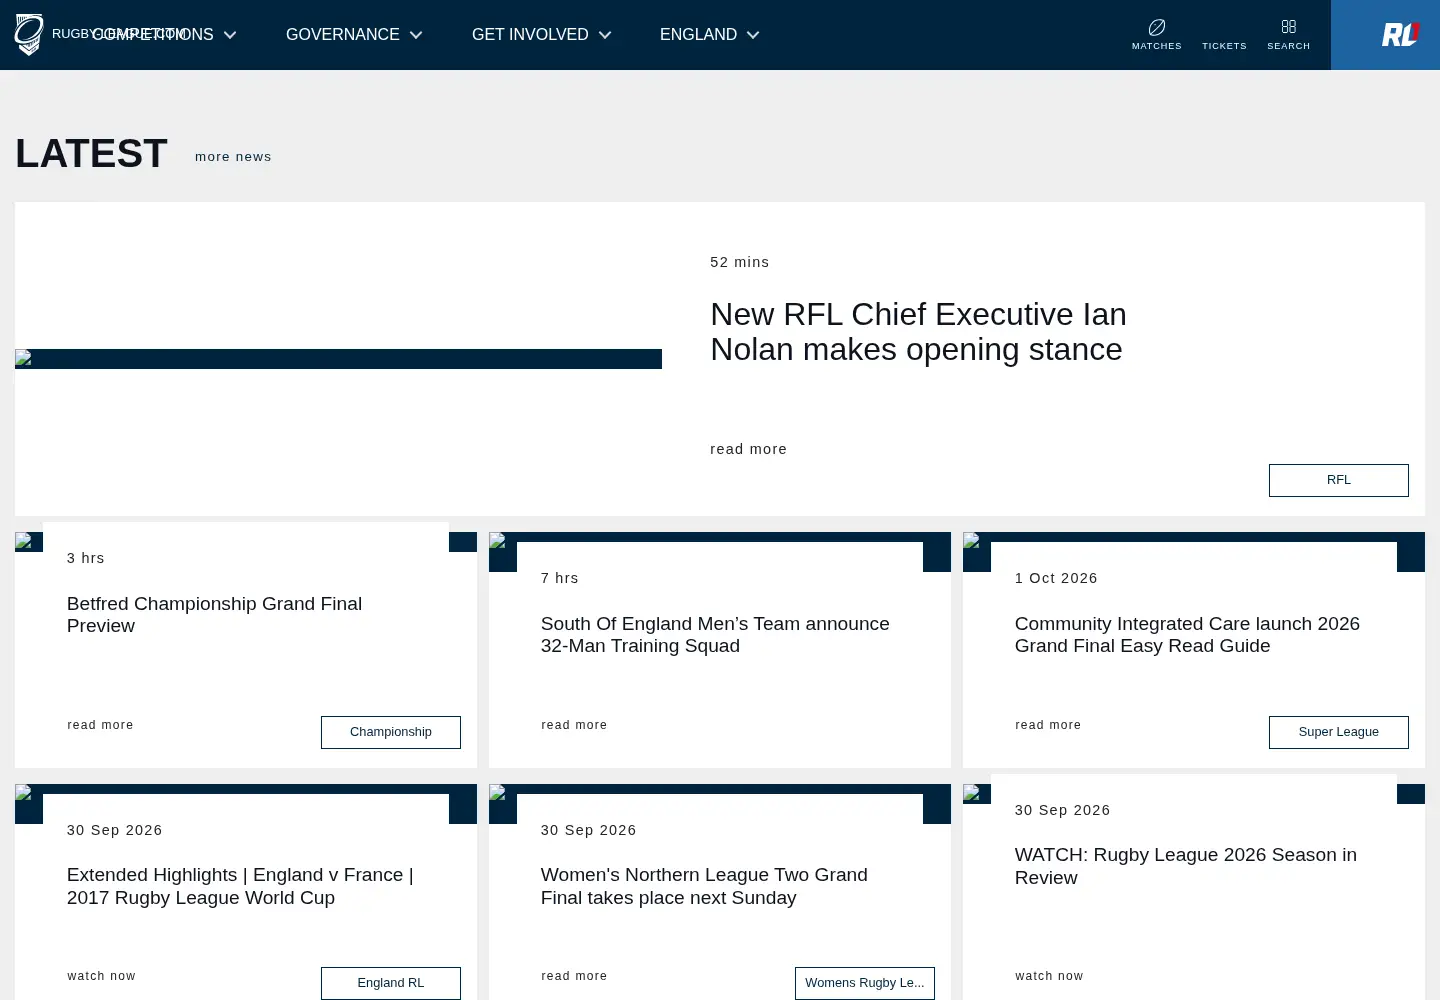Click the 'LATEST' section heading
Screen dimensions: 1440x1000
pos(91,154)
